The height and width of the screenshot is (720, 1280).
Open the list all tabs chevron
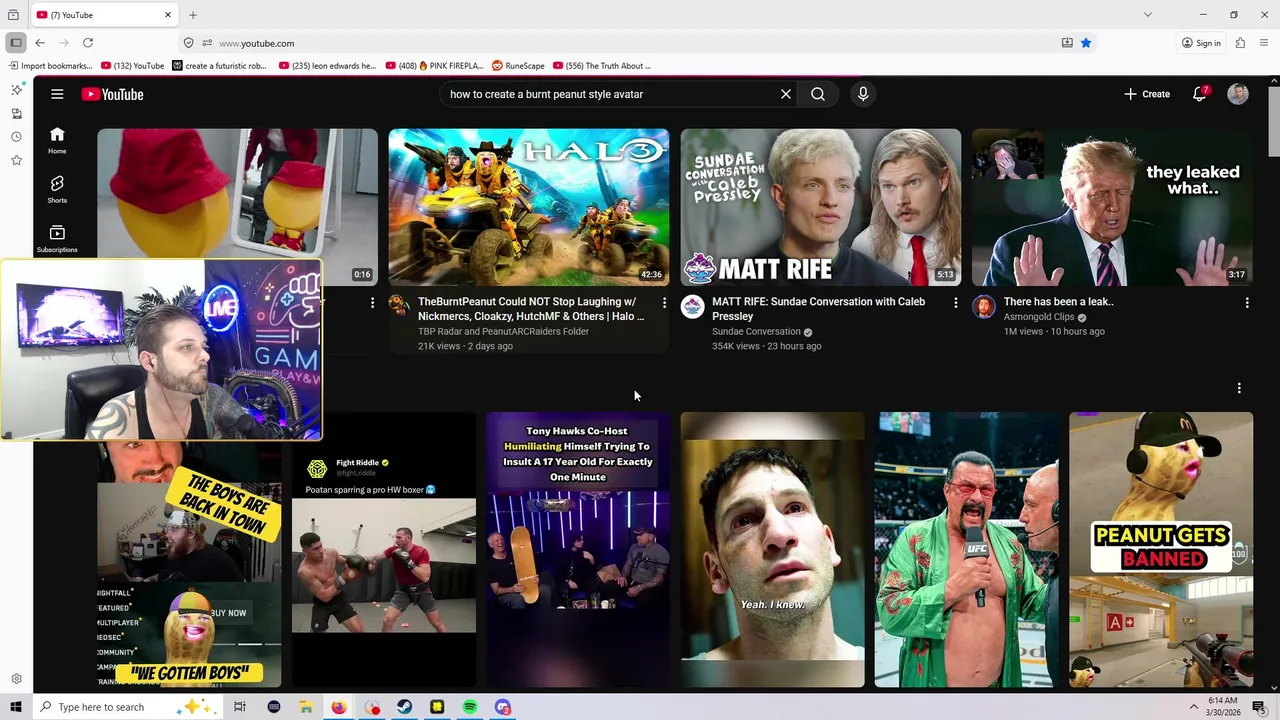[x=1148, y=15]
